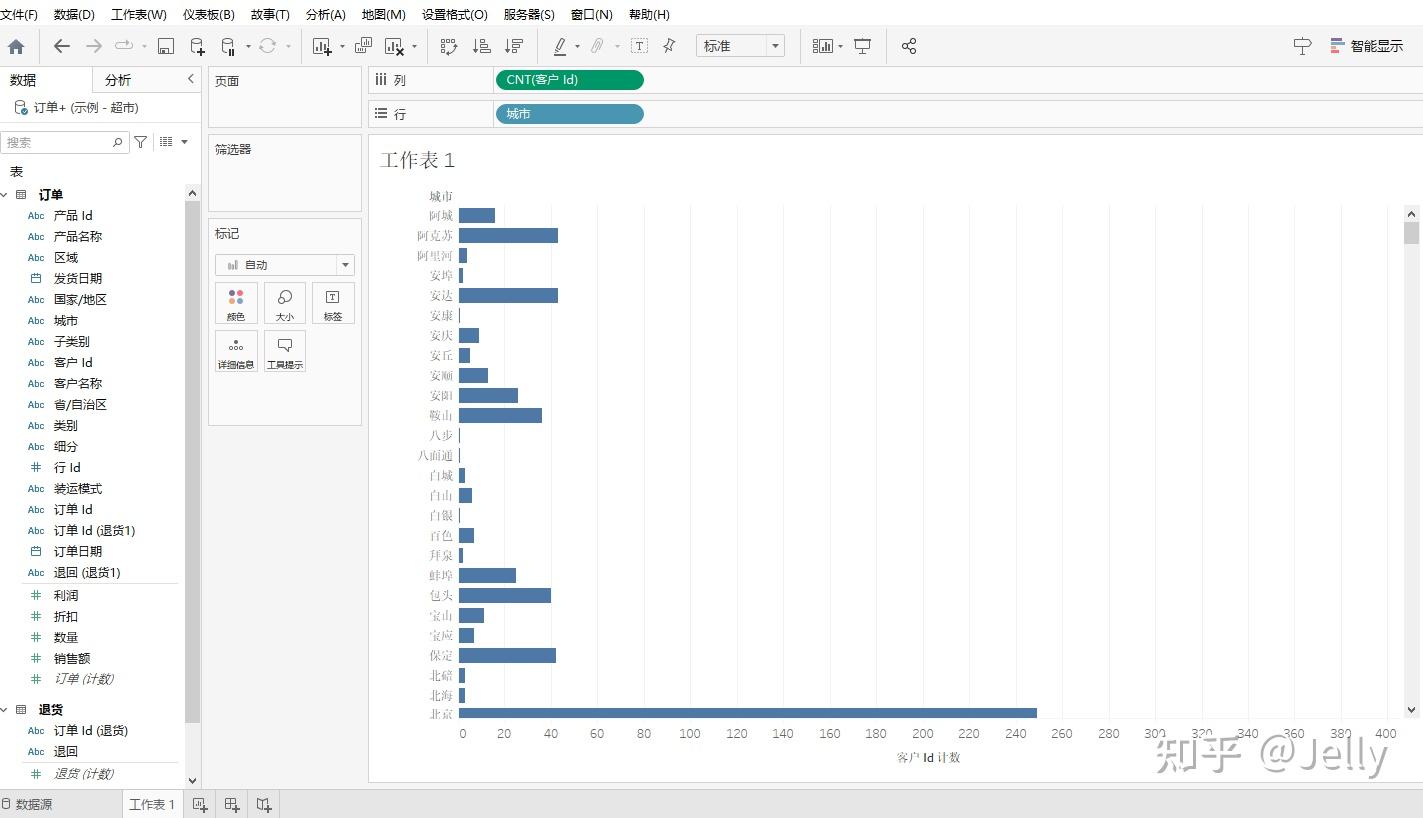Click the 城市 pill on rows shelf
This screenshot has width=1423, height=818.
pos(569,114)
